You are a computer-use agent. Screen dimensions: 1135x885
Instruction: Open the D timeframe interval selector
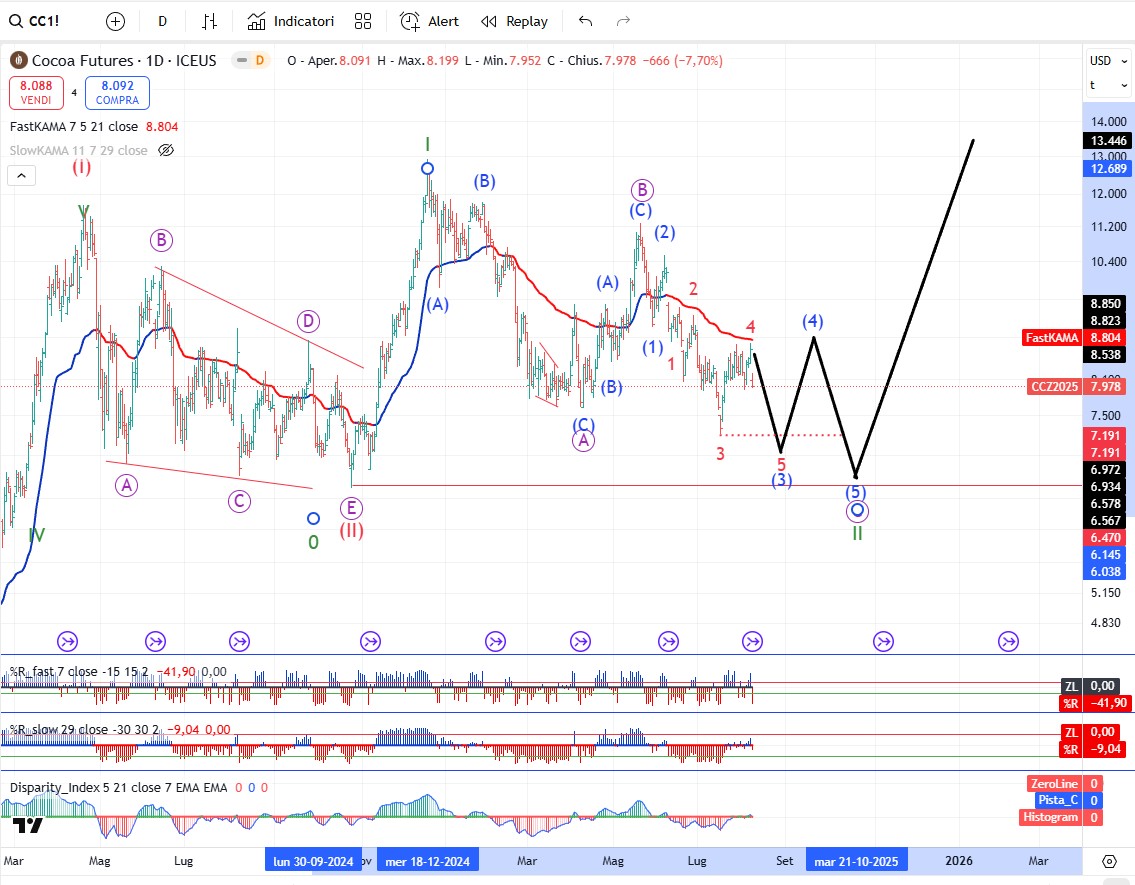(163, 21)
